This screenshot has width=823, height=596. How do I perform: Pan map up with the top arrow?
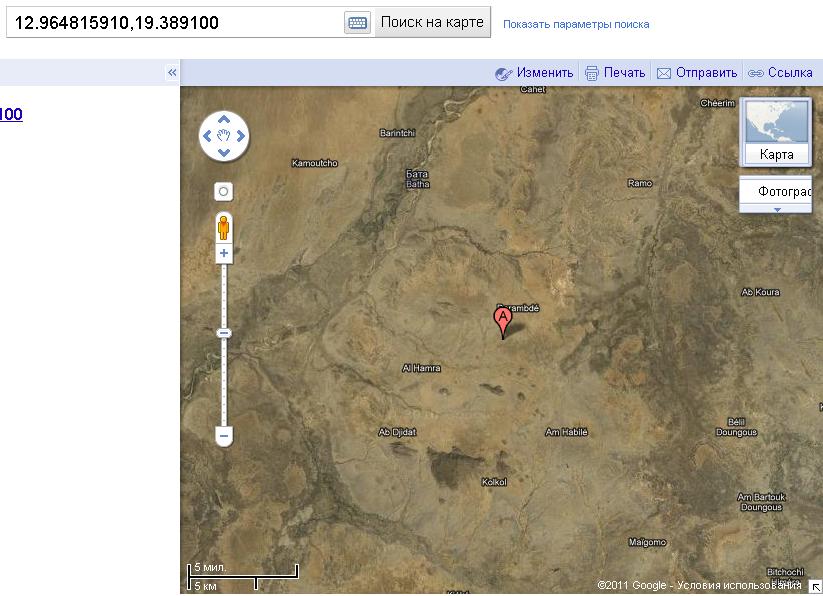224,120
